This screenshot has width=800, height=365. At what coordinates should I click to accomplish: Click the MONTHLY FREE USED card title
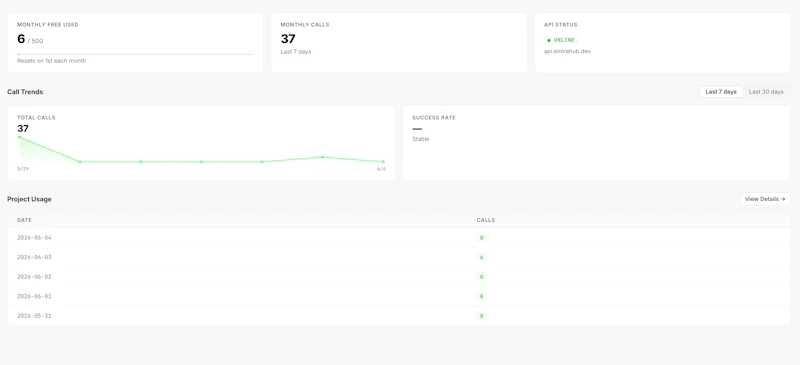click(48, 25)
